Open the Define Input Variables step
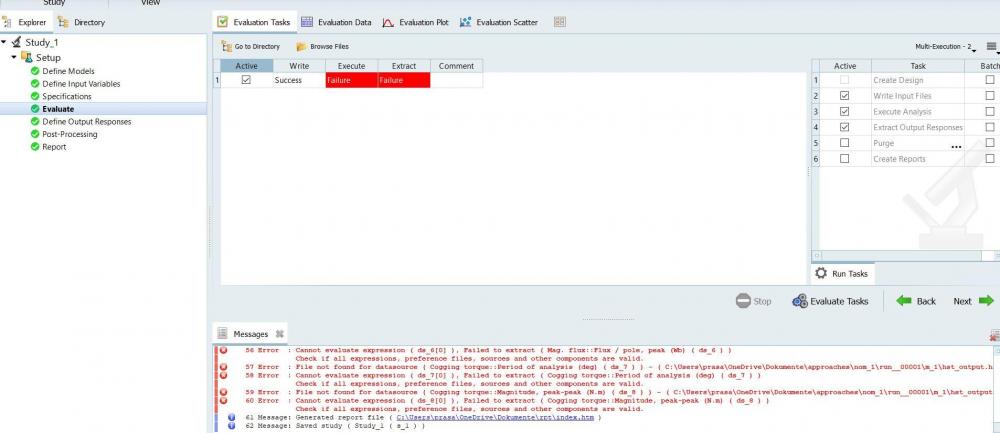Viewport: 1000px width, 433px height. (81, 84)
